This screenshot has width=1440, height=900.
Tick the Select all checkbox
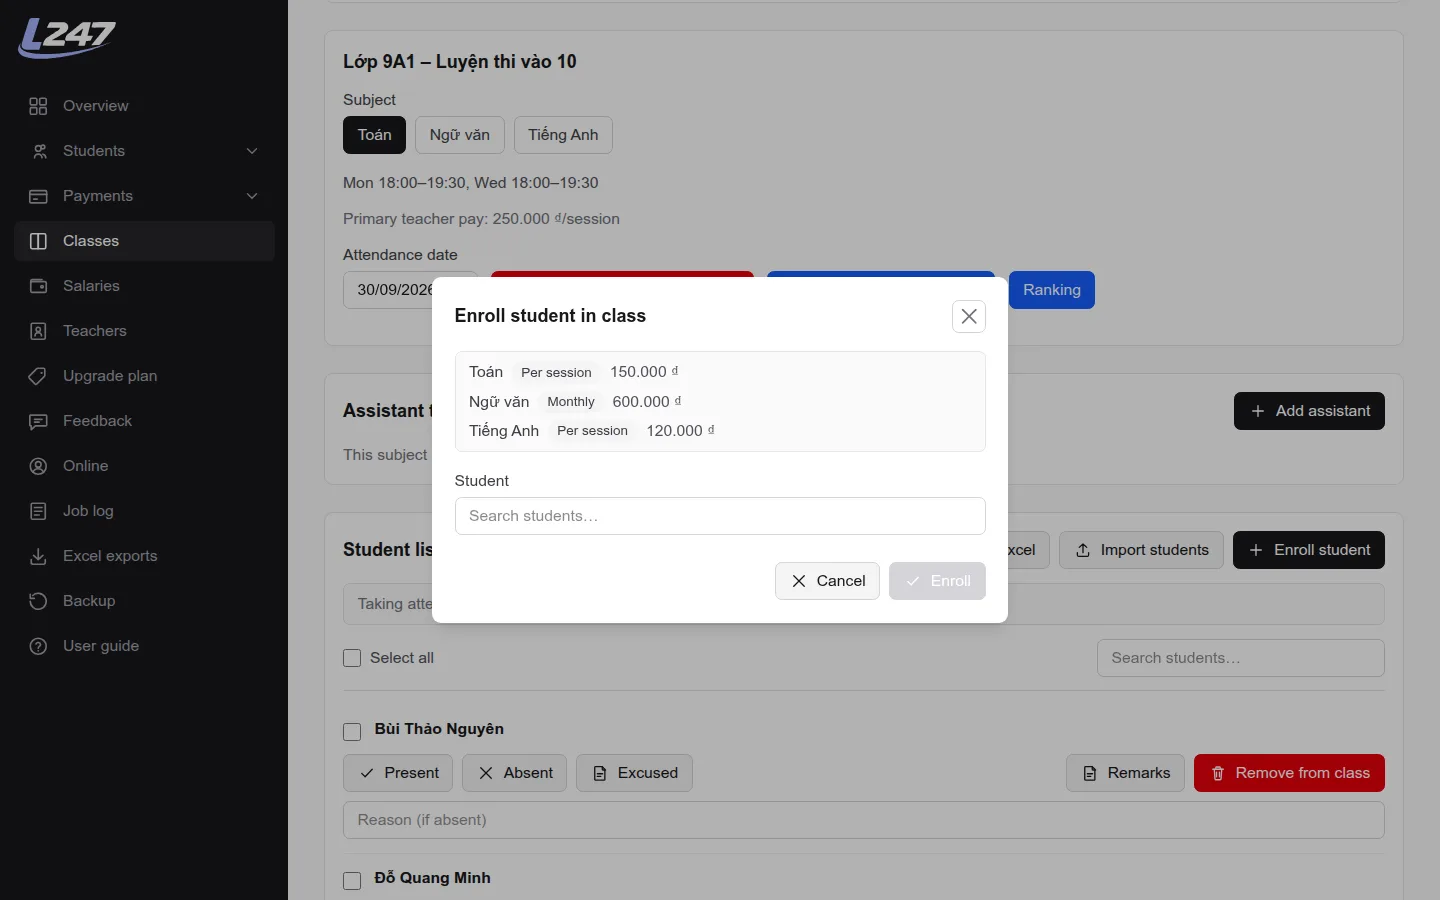[352, 658]
